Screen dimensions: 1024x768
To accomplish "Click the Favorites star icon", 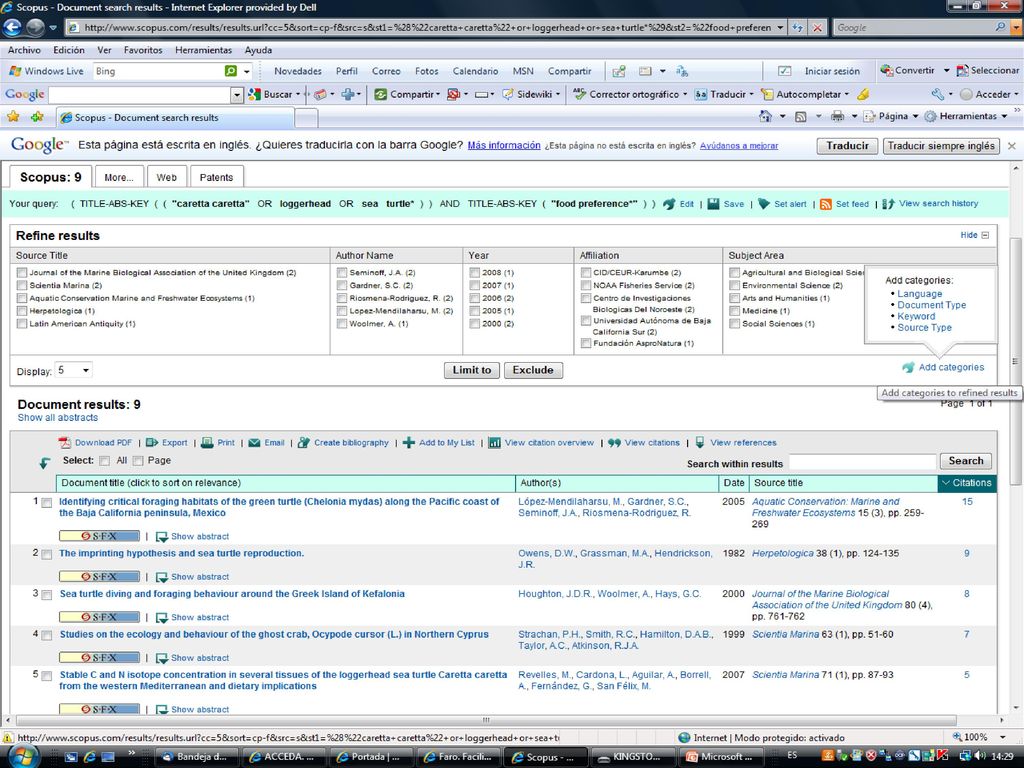I will (12, 117).
